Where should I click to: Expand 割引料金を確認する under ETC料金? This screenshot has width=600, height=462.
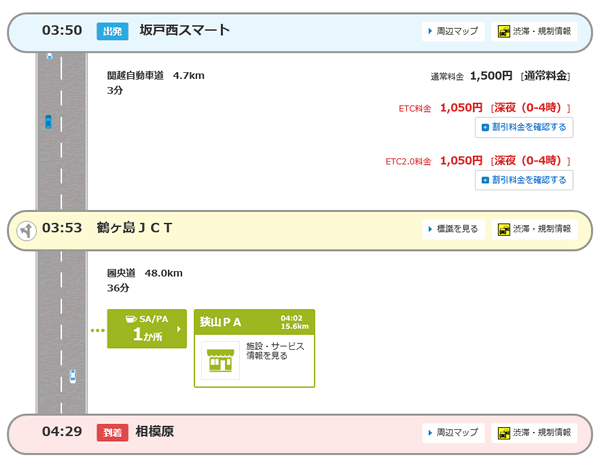click(x=524, y=127)
